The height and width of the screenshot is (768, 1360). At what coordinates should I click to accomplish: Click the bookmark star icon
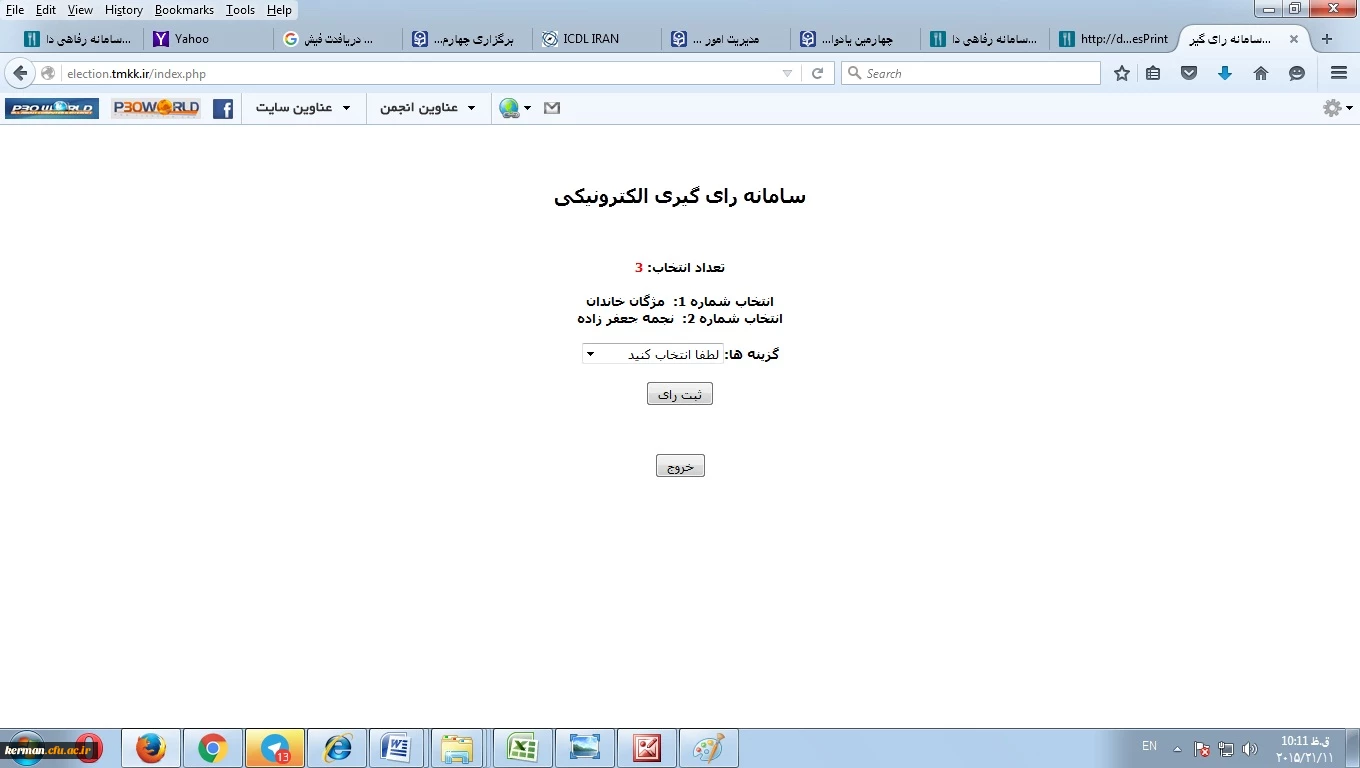click(x=1122, y=73)
